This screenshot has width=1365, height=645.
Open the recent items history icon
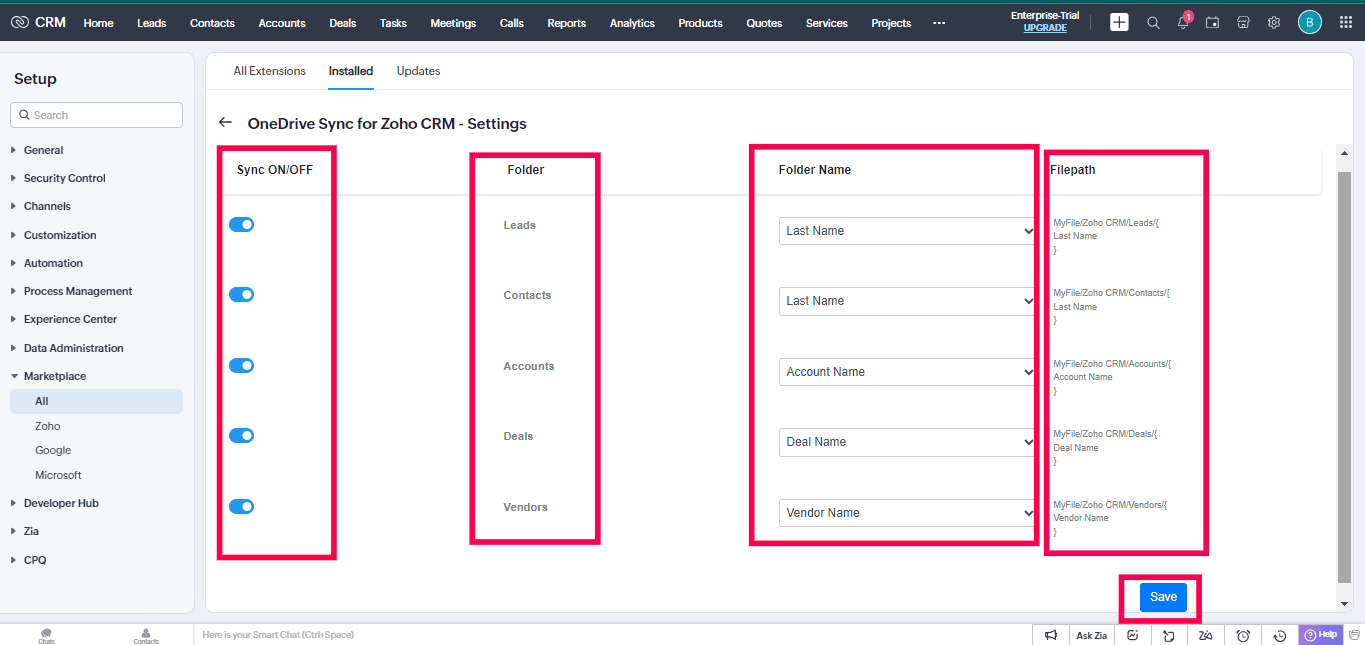(1280, 635)
